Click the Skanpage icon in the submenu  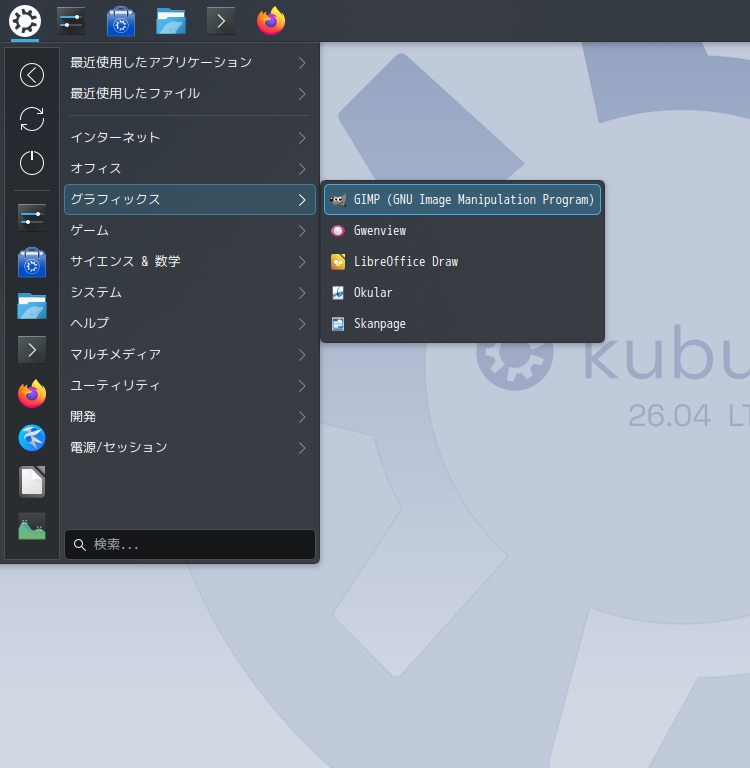pyautogui.click(x=338, y=324)
